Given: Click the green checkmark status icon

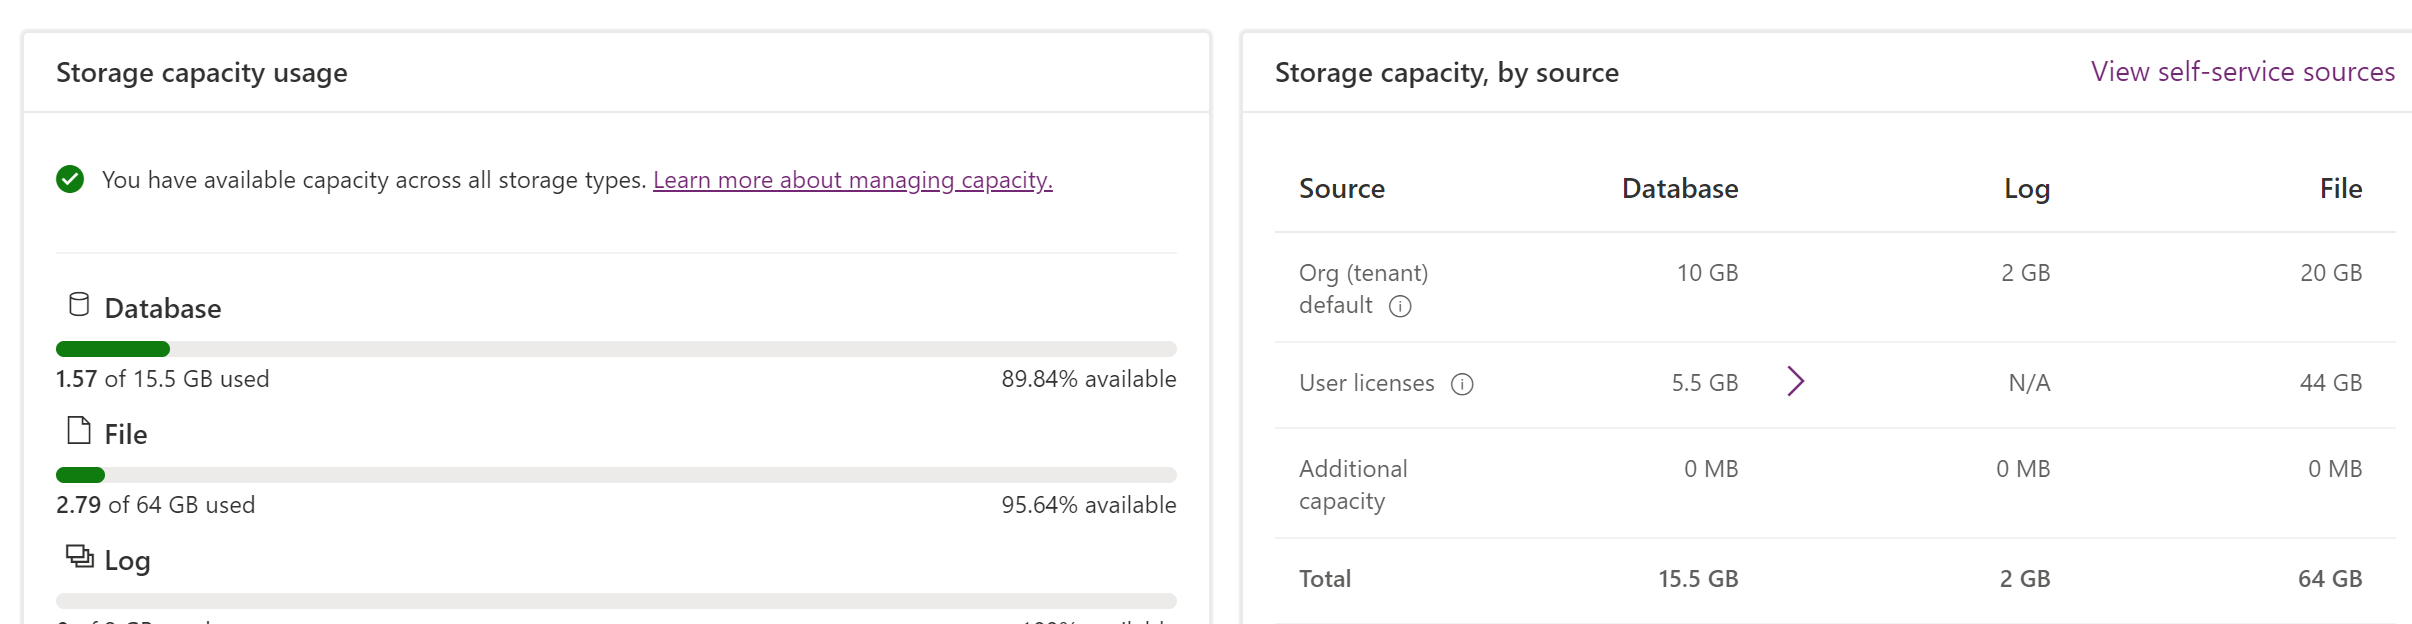Looking at the screenshot, I should (x=70, y=180).
